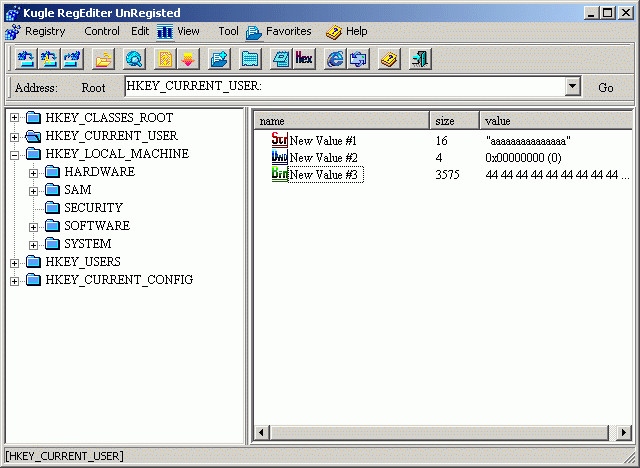Click the yellow help book toolbar icon
This screenshot has height=468, width=640.
[389, 60]
